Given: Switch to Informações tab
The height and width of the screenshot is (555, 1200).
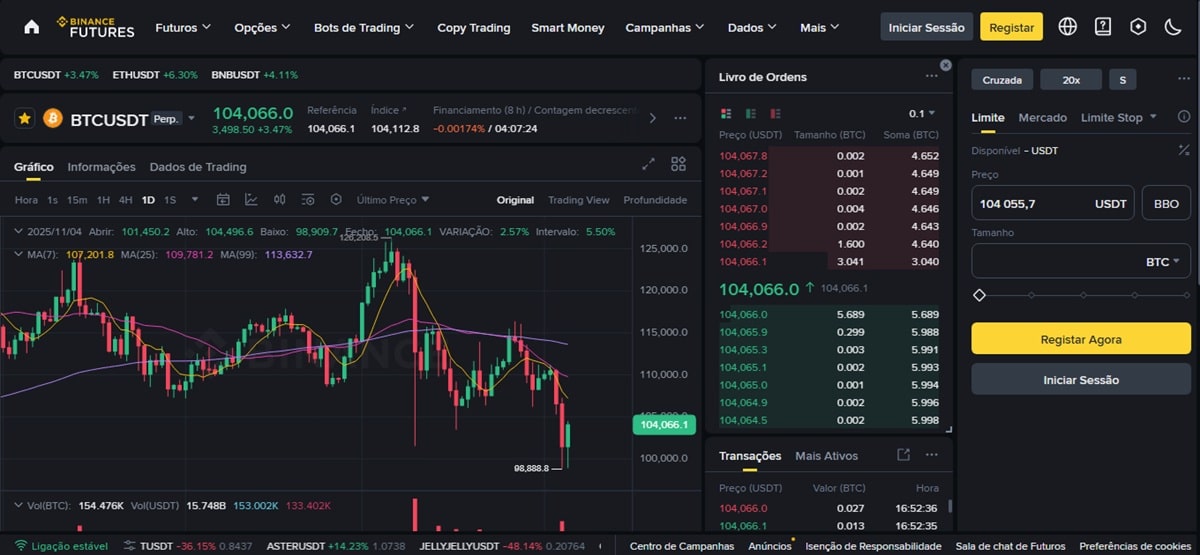Looking at the screenshot, I should tap(101, 167).
